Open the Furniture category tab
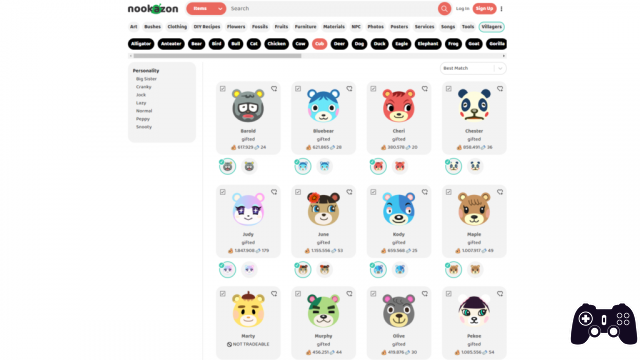Viewport: 640px width, 360px height. [305, 27]
